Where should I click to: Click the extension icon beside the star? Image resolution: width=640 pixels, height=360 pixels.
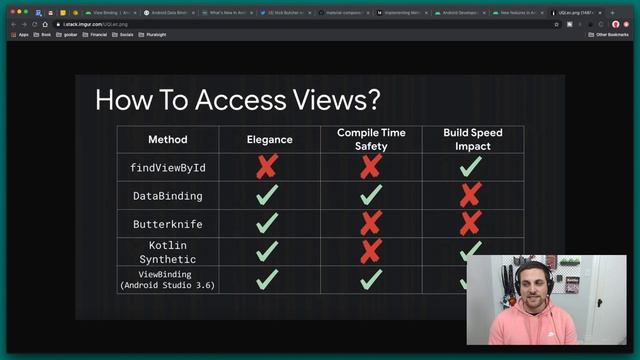(x=570, y=24)
